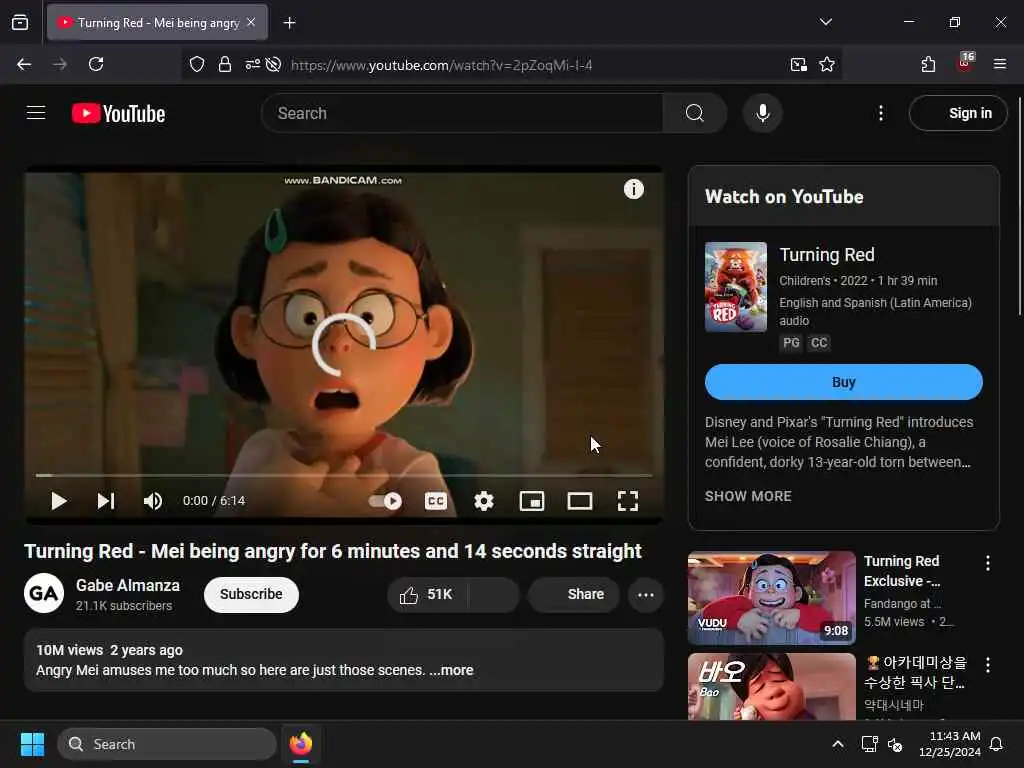This screenshot has height=768, width=1024.
Task: Open Gabe Almanza channel avatar
Action: pos(44,593)
